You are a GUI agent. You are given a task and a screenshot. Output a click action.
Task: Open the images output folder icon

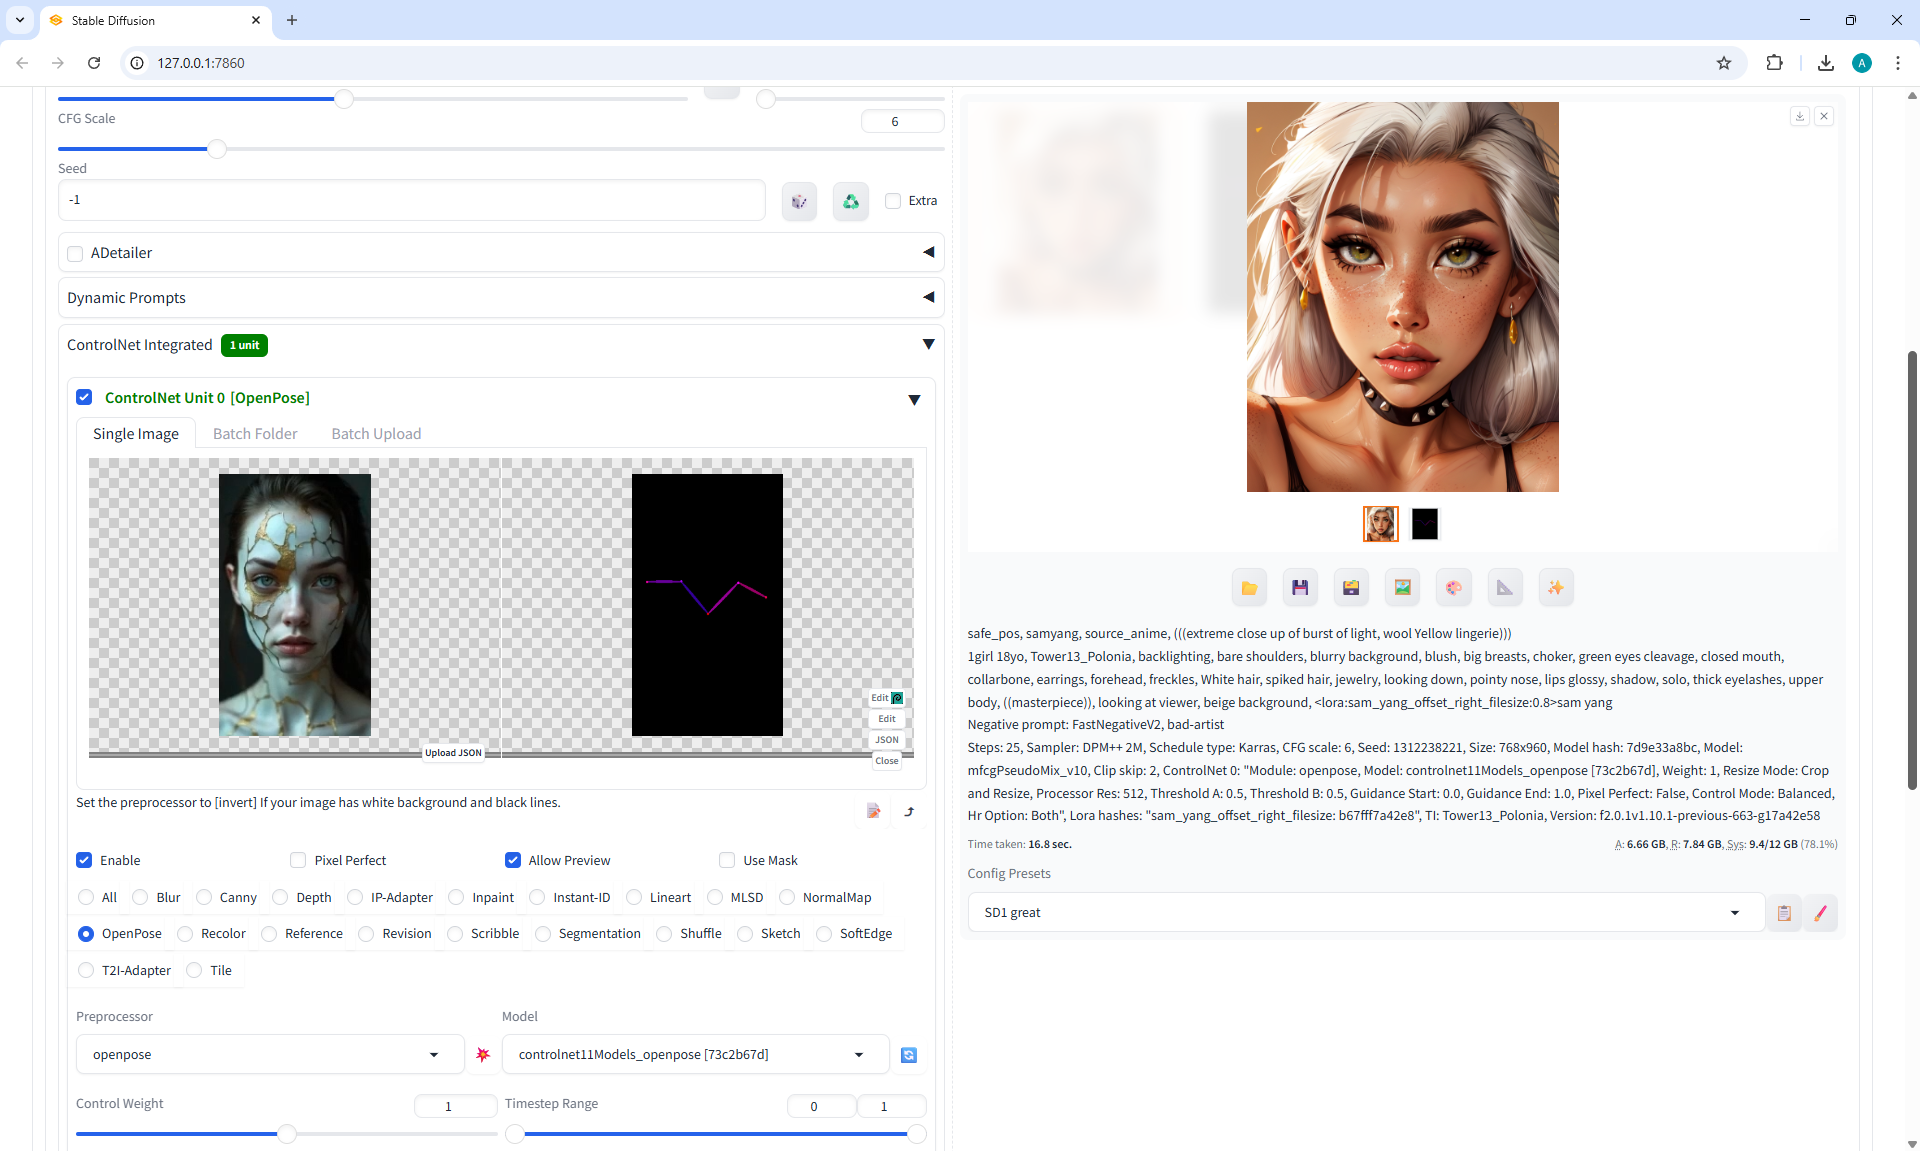pos(1249,588)
